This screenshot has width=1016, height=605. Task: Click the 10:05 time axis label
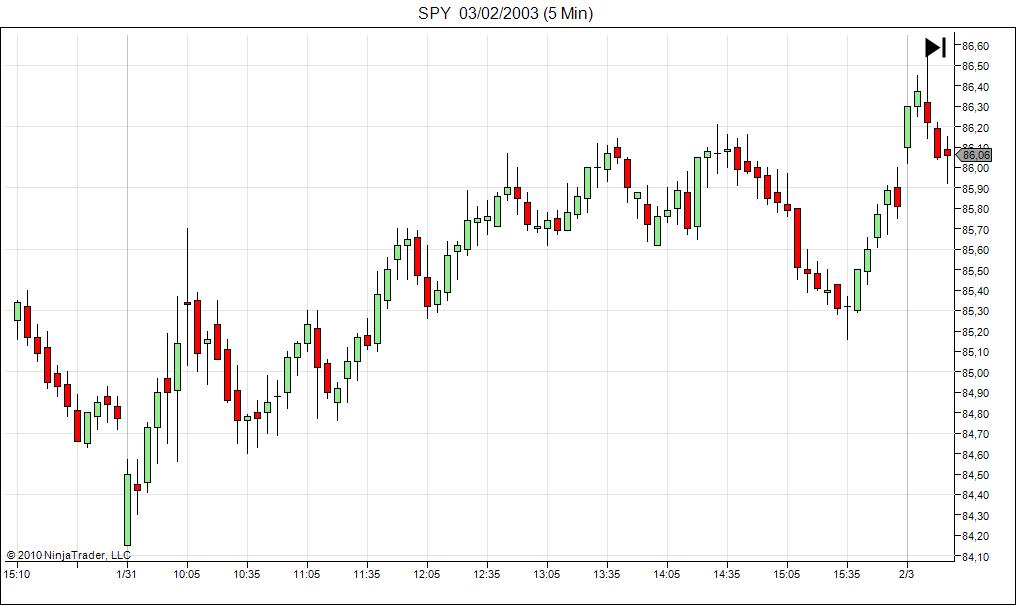pyautogui.click(x=187, y=574)
